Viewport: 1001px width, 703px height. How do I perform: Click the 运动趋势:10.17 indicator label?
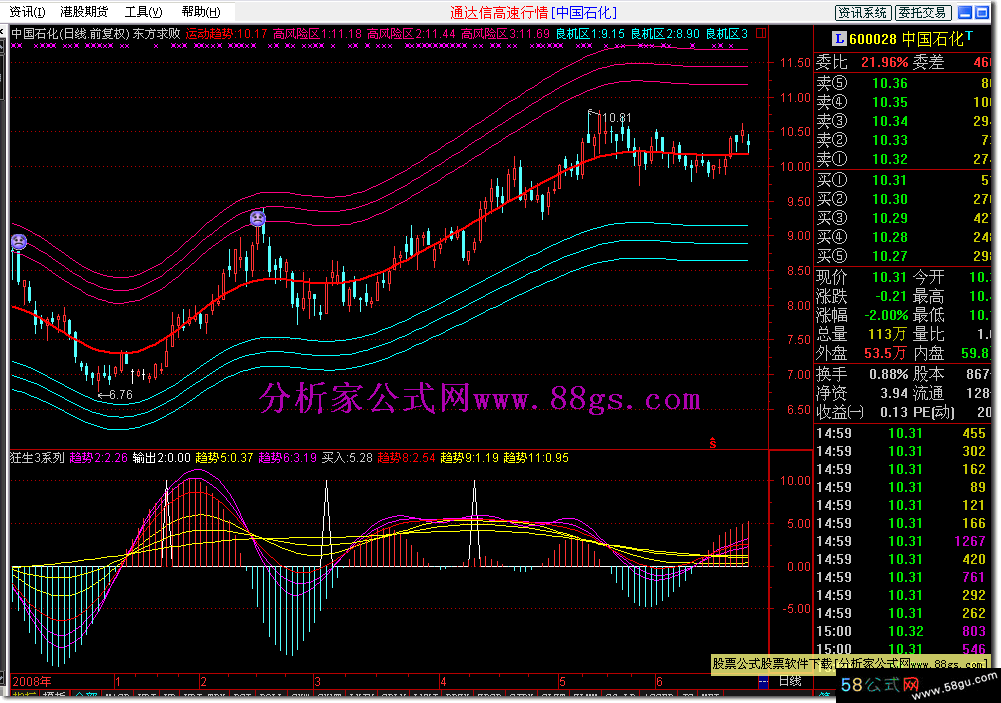pos(226,34)
